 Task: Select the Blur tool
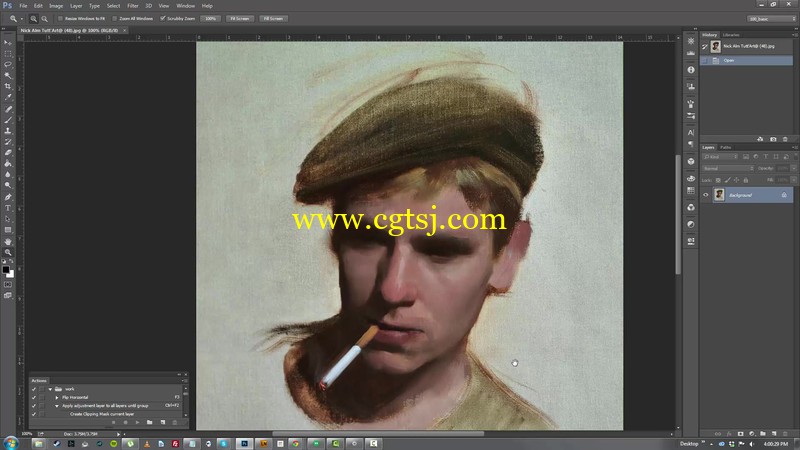[8, 174]
